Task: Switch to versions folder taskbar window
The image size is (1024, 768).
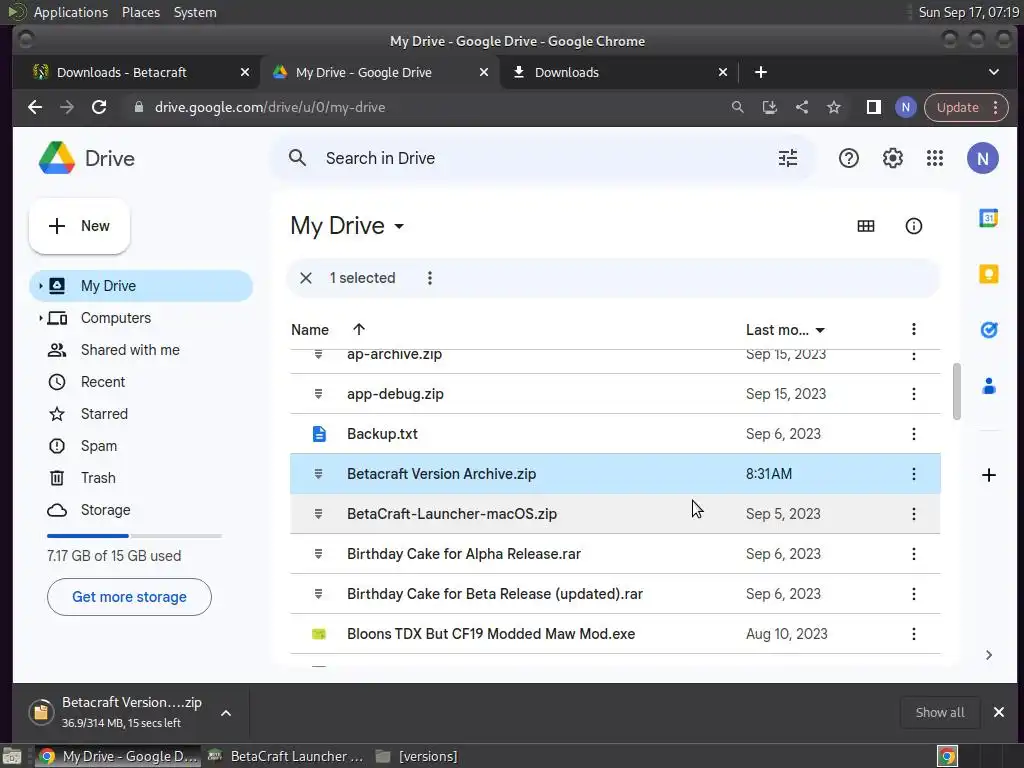Action: 417,756
